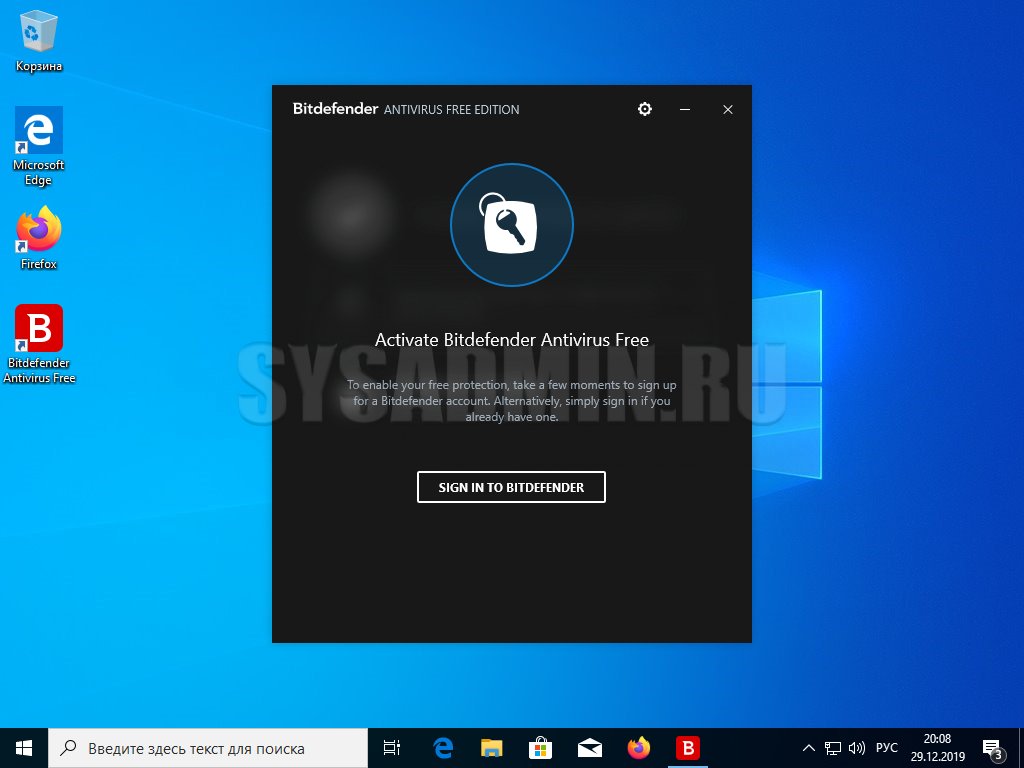Launch Edge from the taskbar
The width and height of the screenshot is (1024, 768).
tap(442, 748)
